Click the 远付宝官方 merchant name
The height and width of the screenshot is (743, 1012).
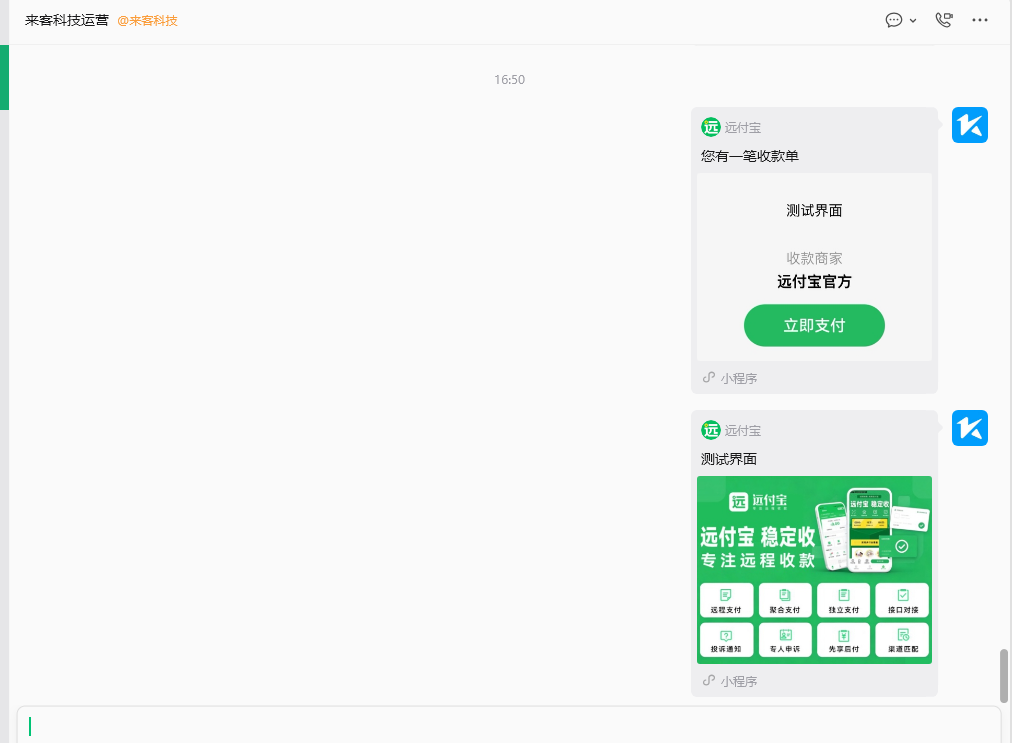pyautogui.click(x=814, y=281)
